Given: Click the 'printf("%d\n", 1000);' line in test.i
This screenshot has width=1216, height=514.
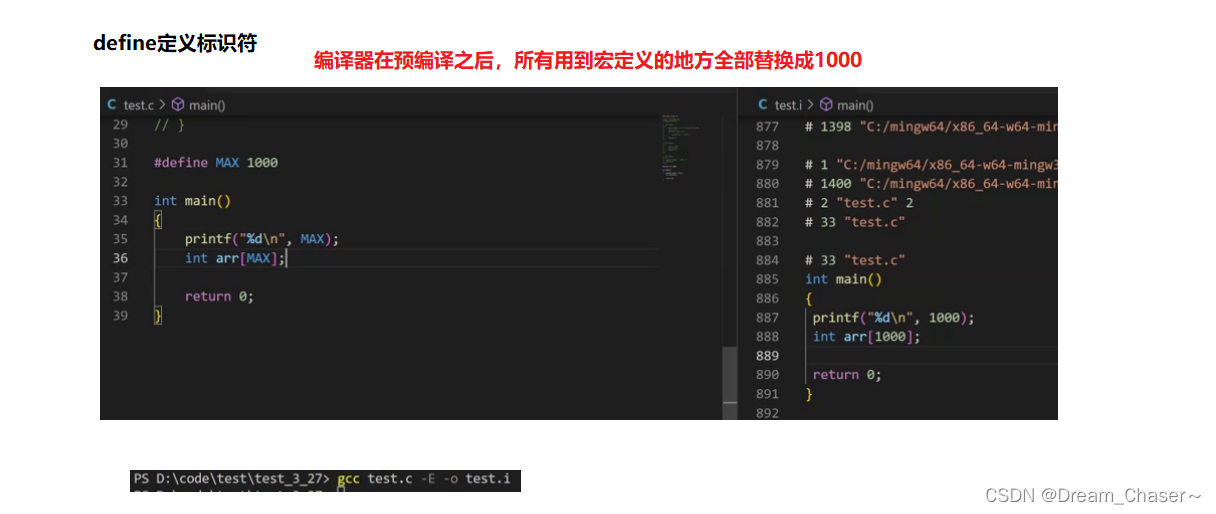Looking at the screenshot, I should pos(893,317).
